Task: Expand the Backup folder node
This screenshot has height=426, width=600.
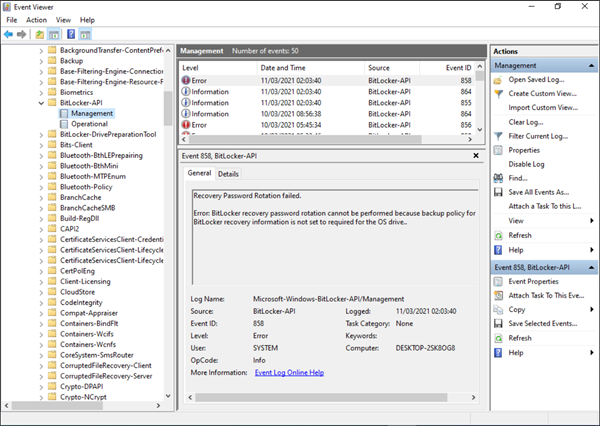Action: click(x=41, y=60)
